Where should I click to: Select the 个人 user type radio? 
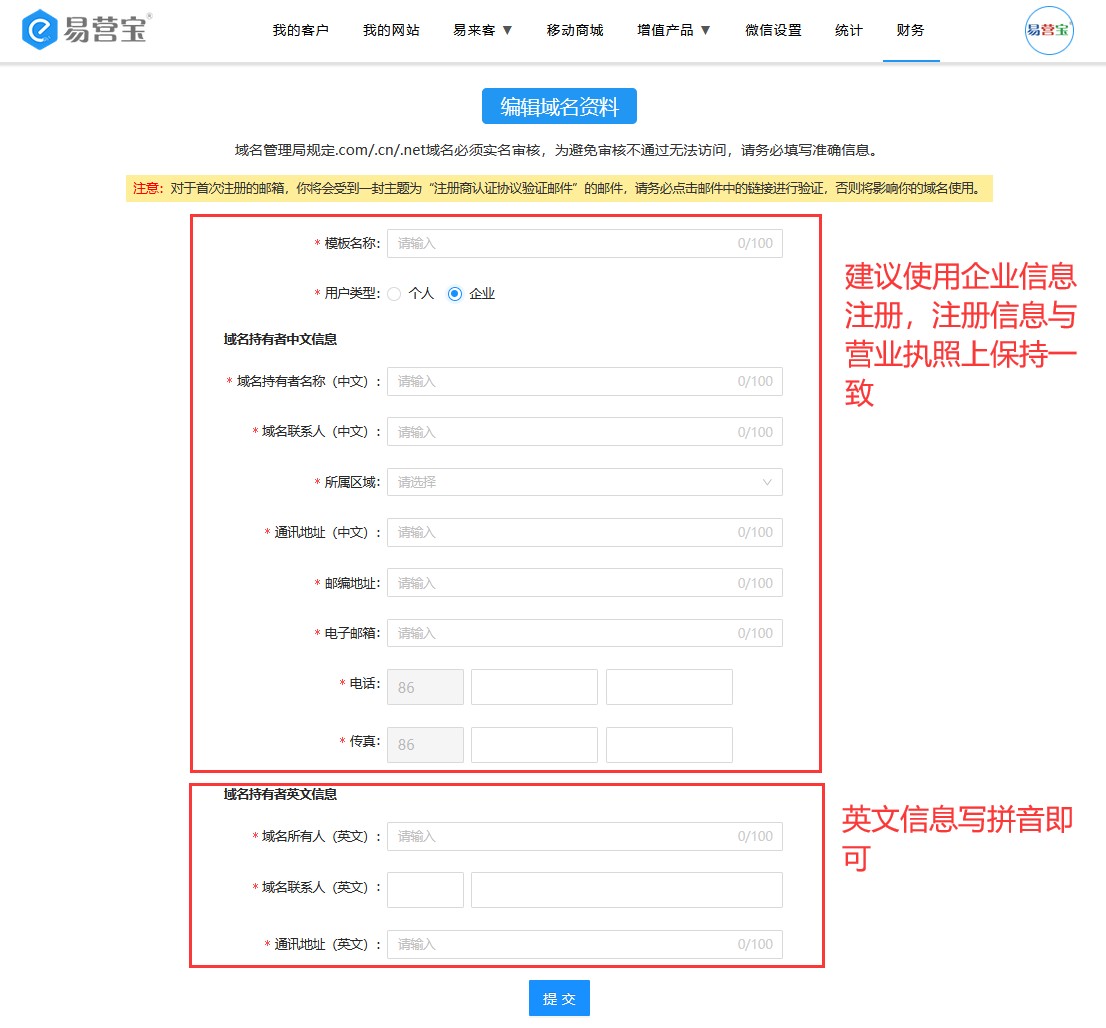tap(394, 294)
